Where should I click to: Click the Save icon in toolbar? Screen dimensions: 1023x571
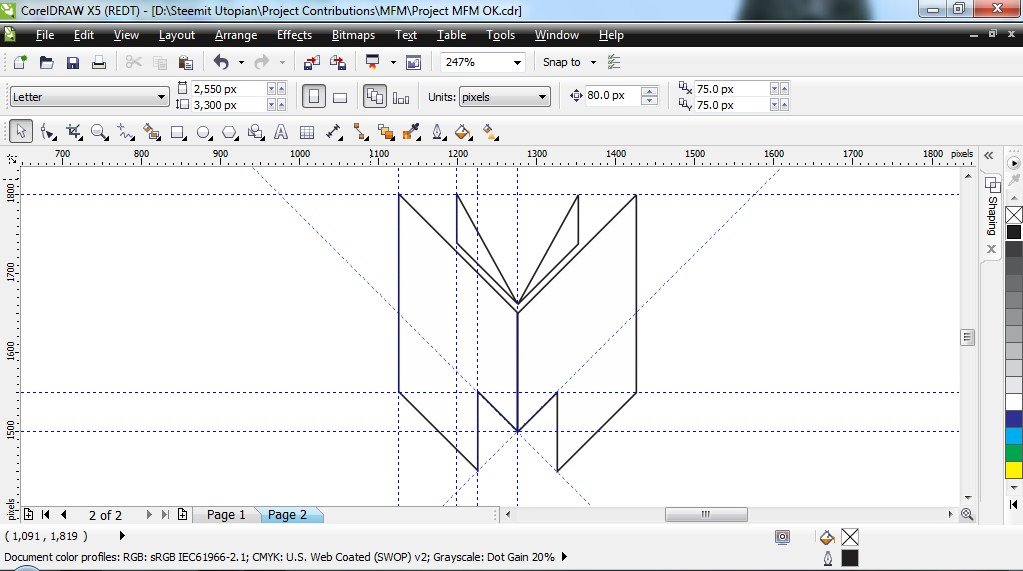(73, 62)
